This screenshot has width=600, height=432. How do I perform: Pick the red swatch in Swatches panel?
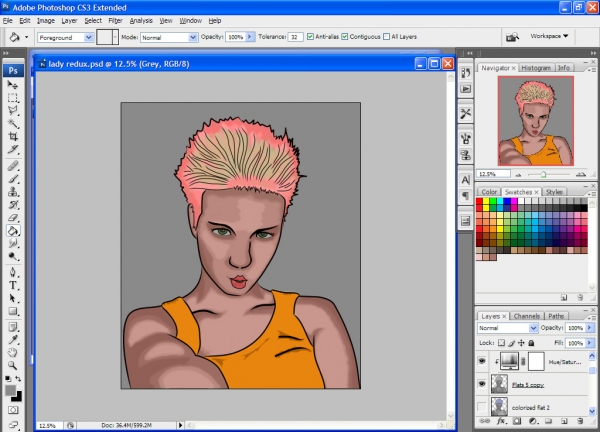479,201
